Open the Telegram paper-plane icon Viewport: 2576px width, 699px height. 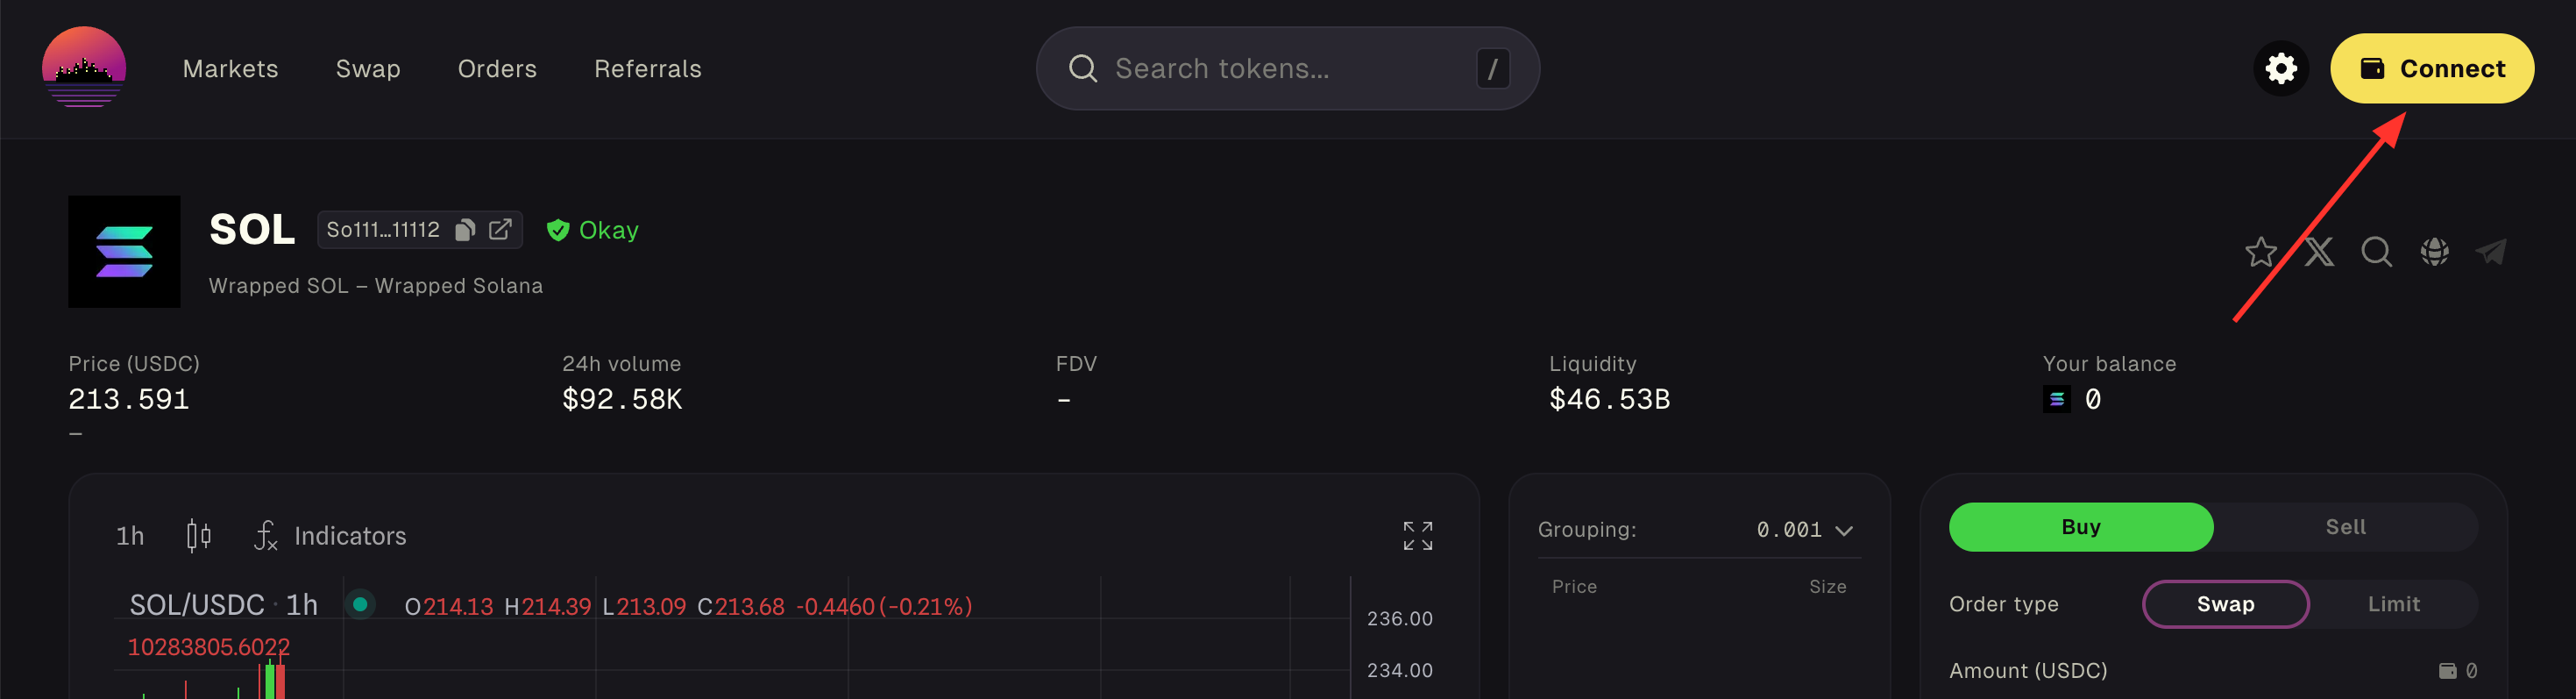(2491, 252)
